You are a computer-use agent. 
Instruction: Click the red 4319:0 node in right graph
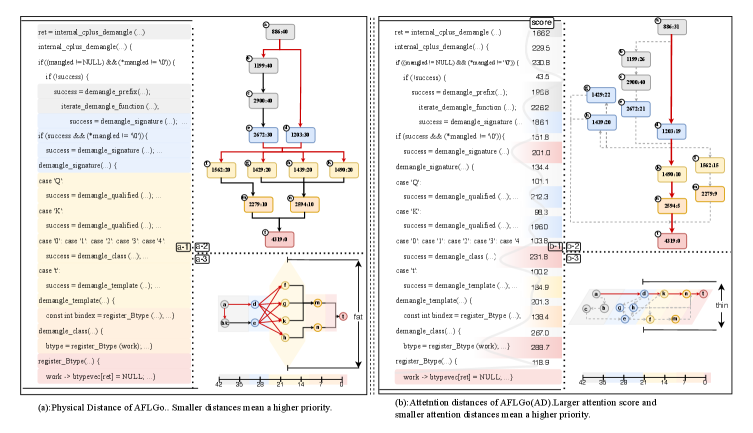click(671, 240)
